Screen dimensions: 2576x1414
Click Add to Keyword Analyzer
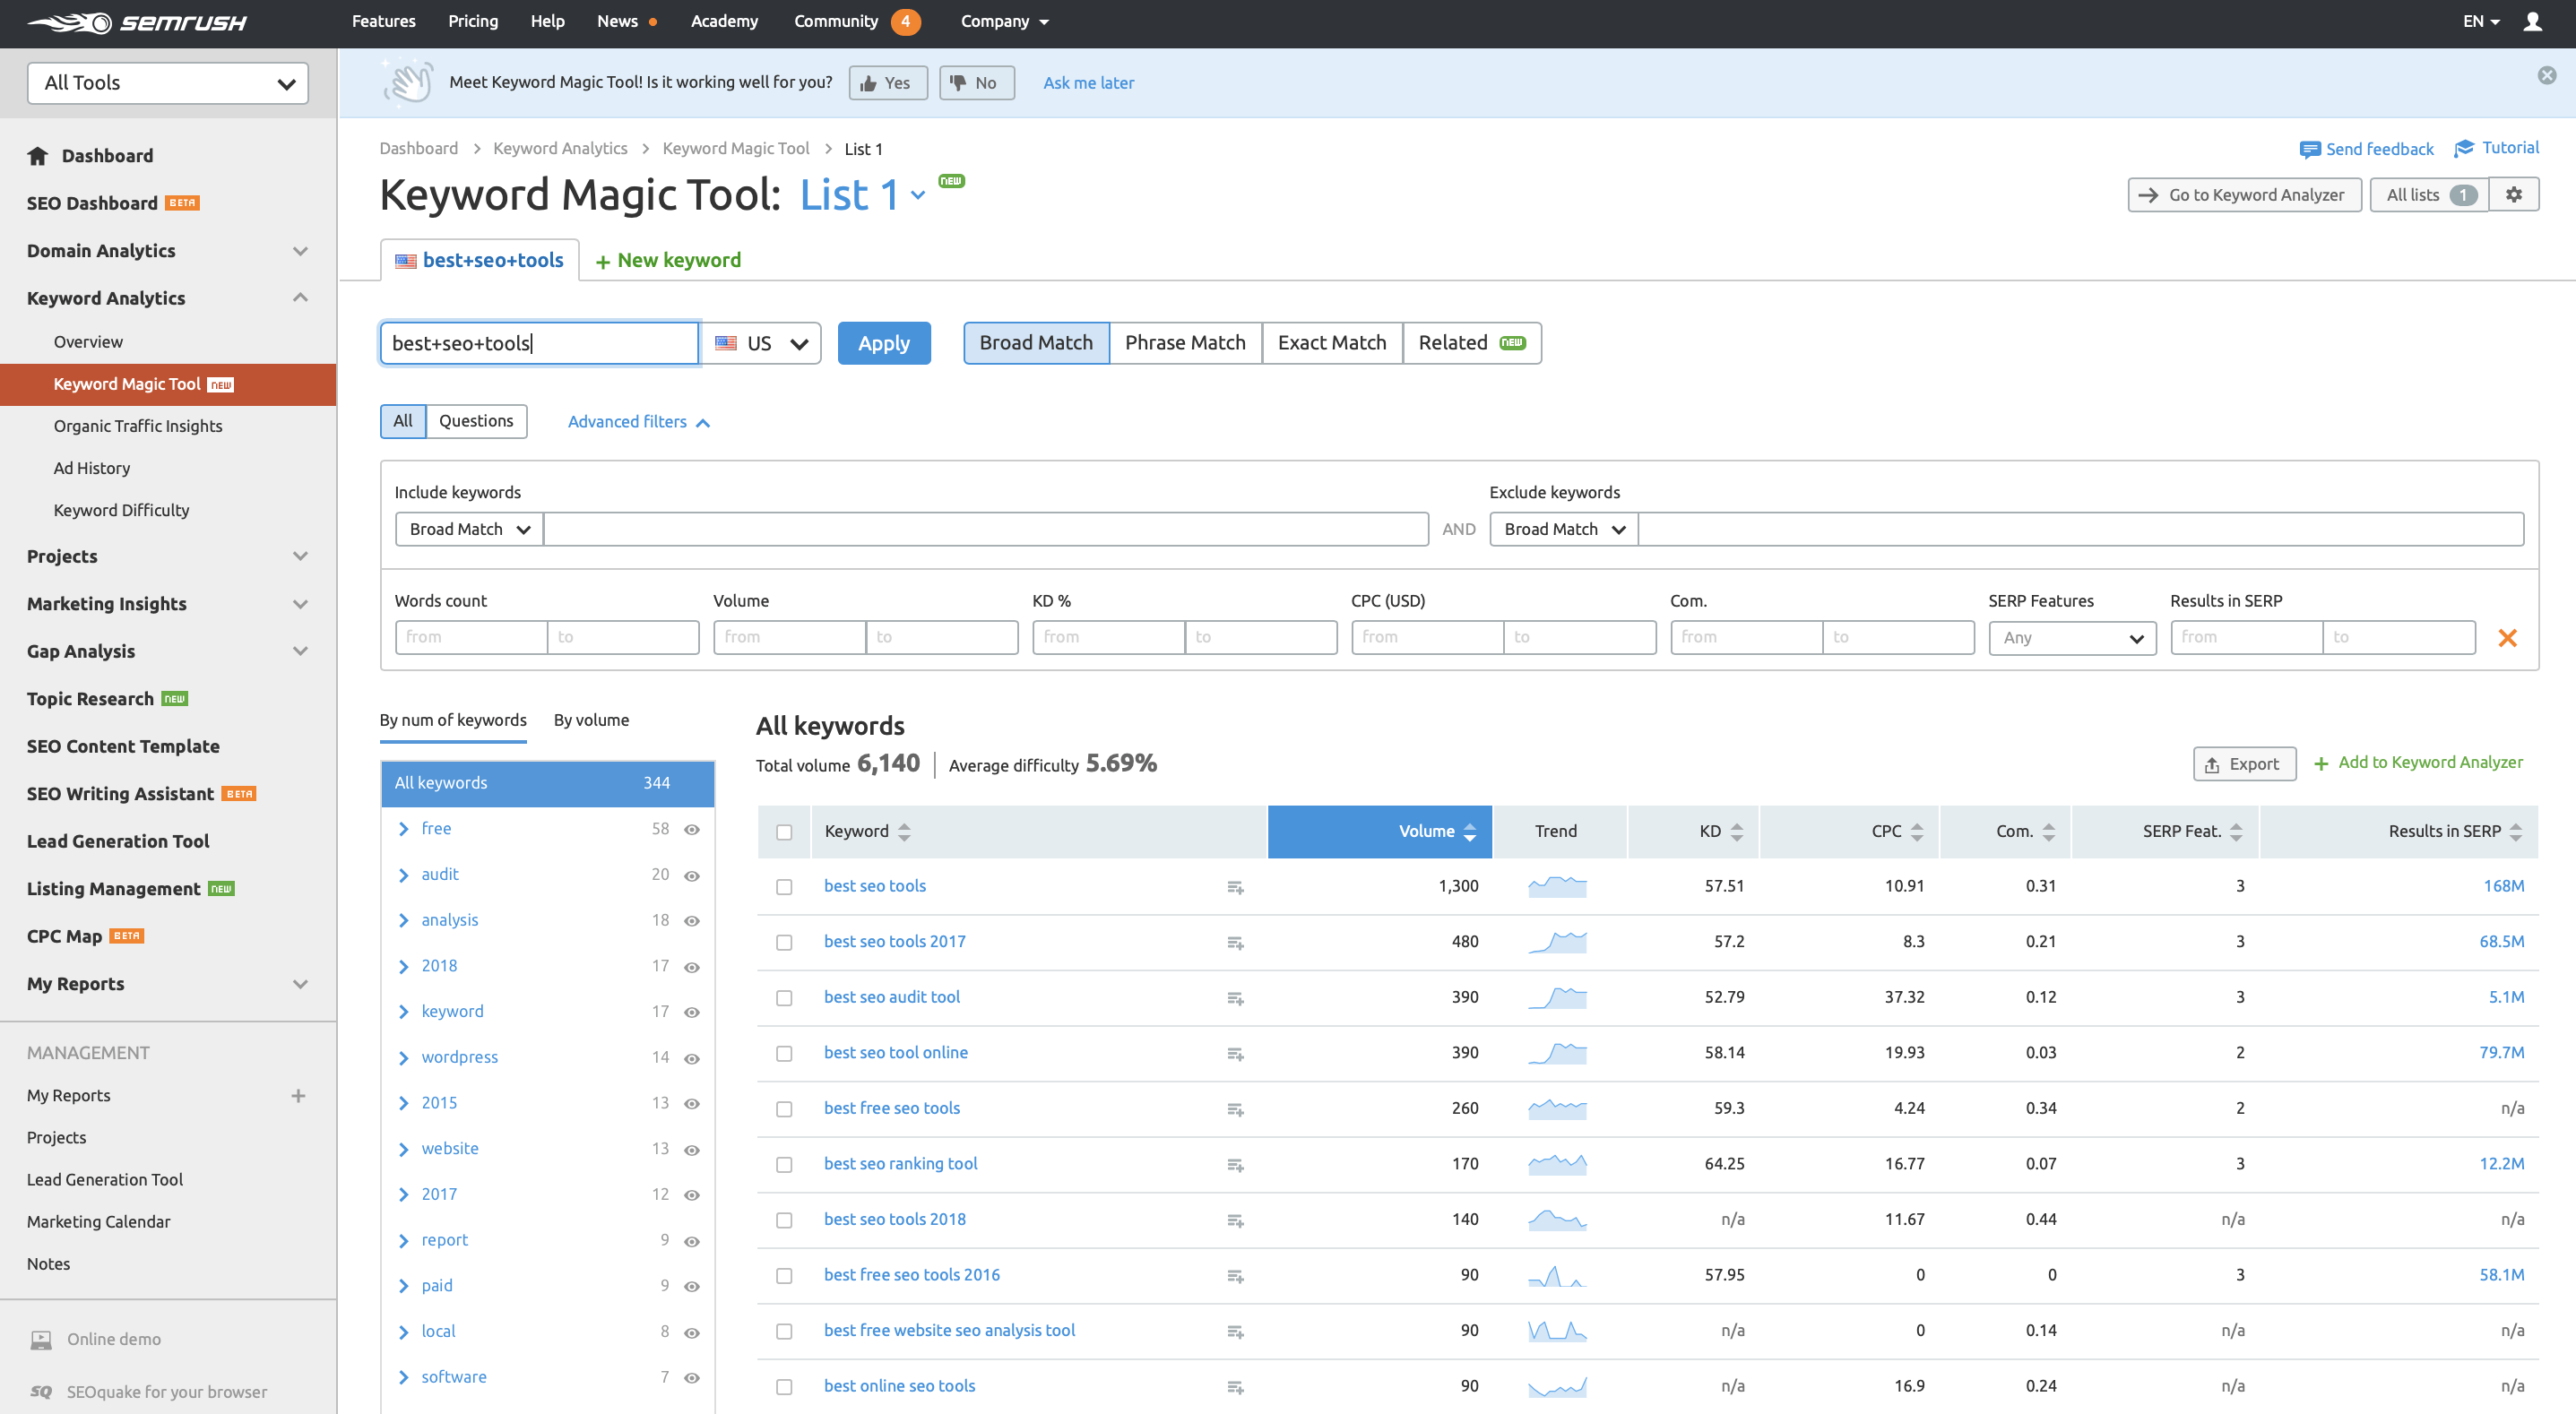2418,762
